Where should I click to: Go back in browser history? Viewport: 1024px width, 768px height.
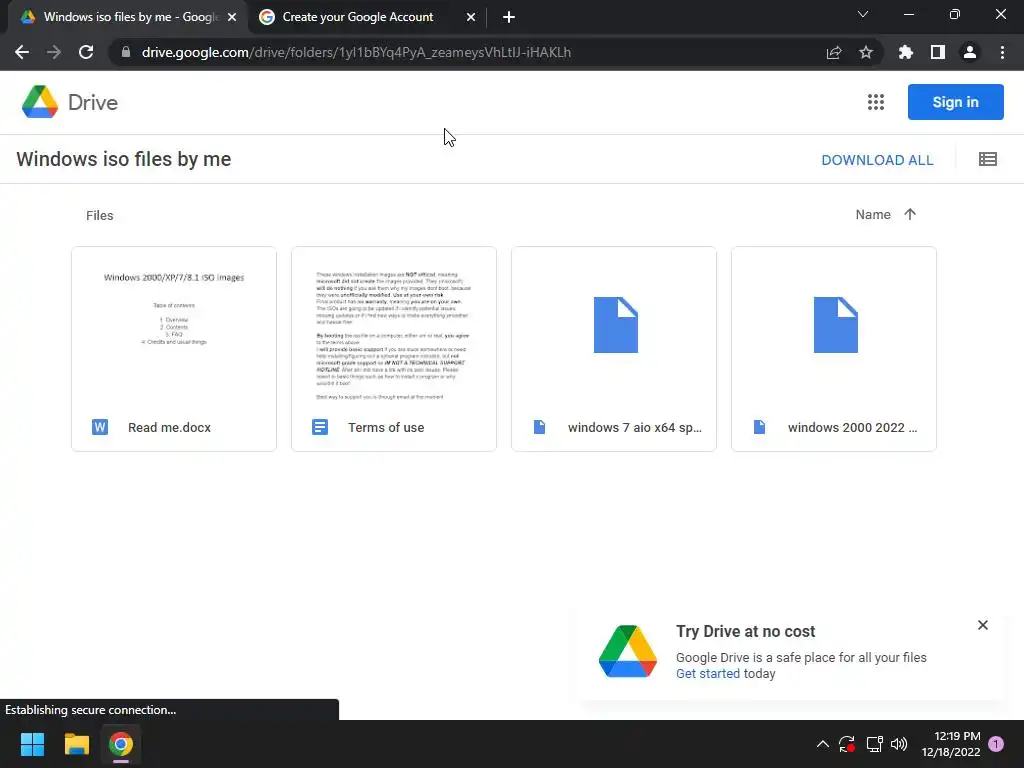coord(22,52)
